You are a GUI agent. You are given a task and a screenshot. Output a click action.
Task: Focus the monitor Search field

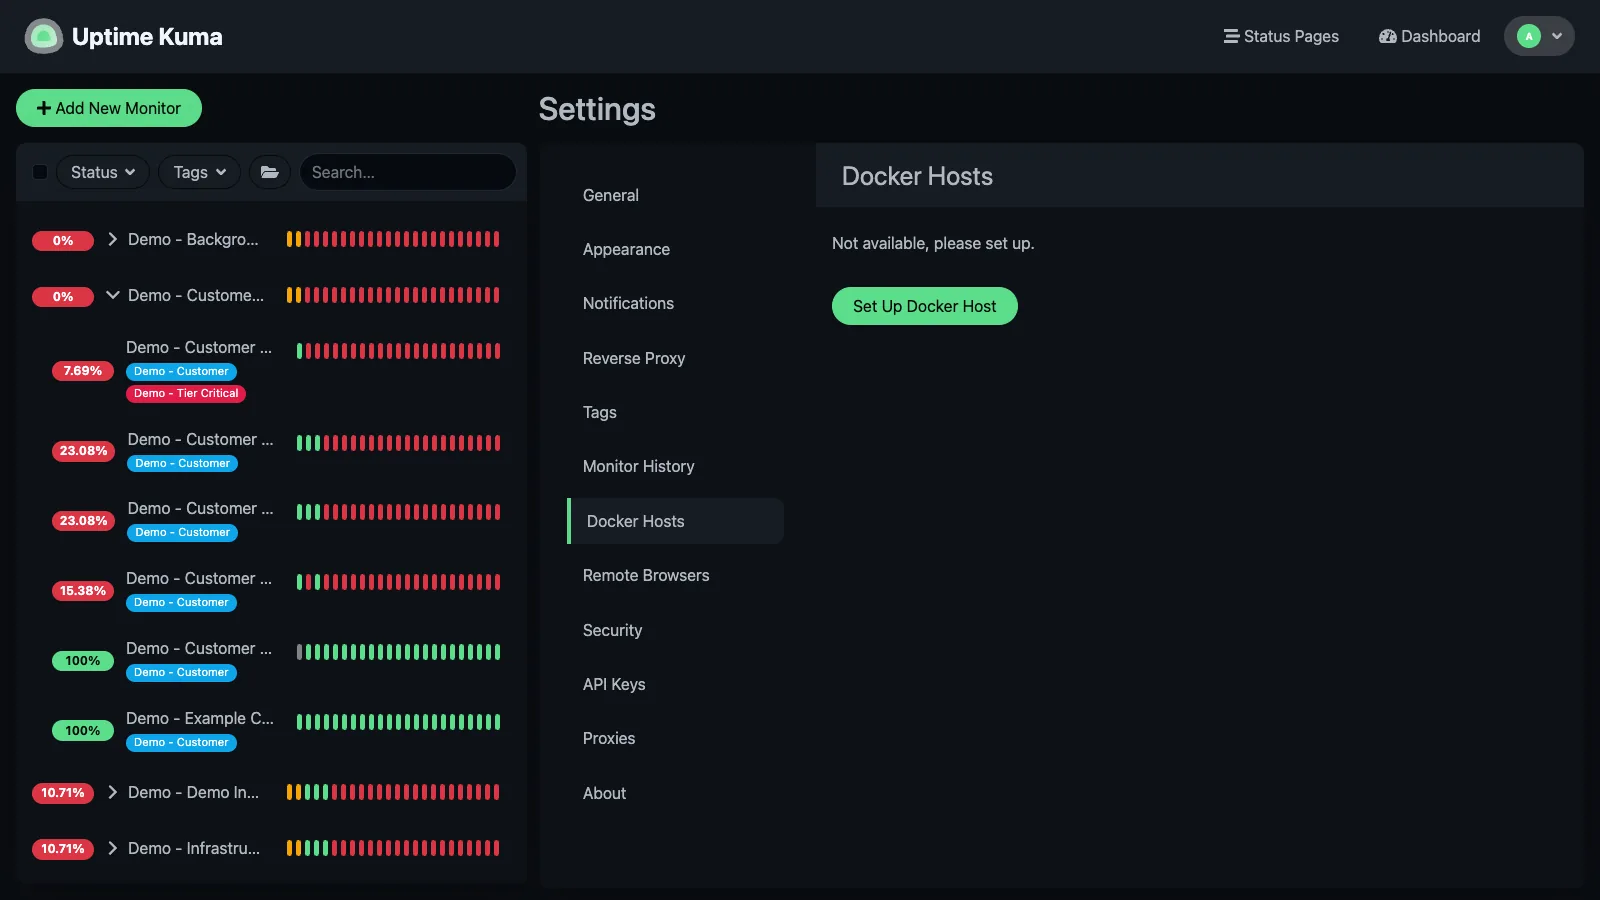pos(408,172)
